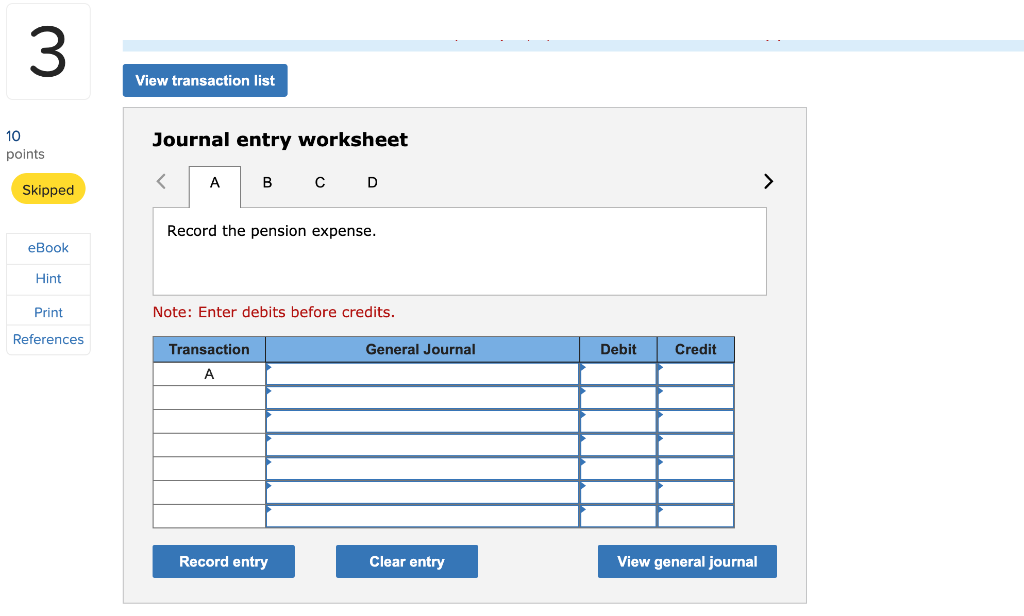1024x616 pixels.
Task: Click the '10 points' label
Action: [25, 145]
